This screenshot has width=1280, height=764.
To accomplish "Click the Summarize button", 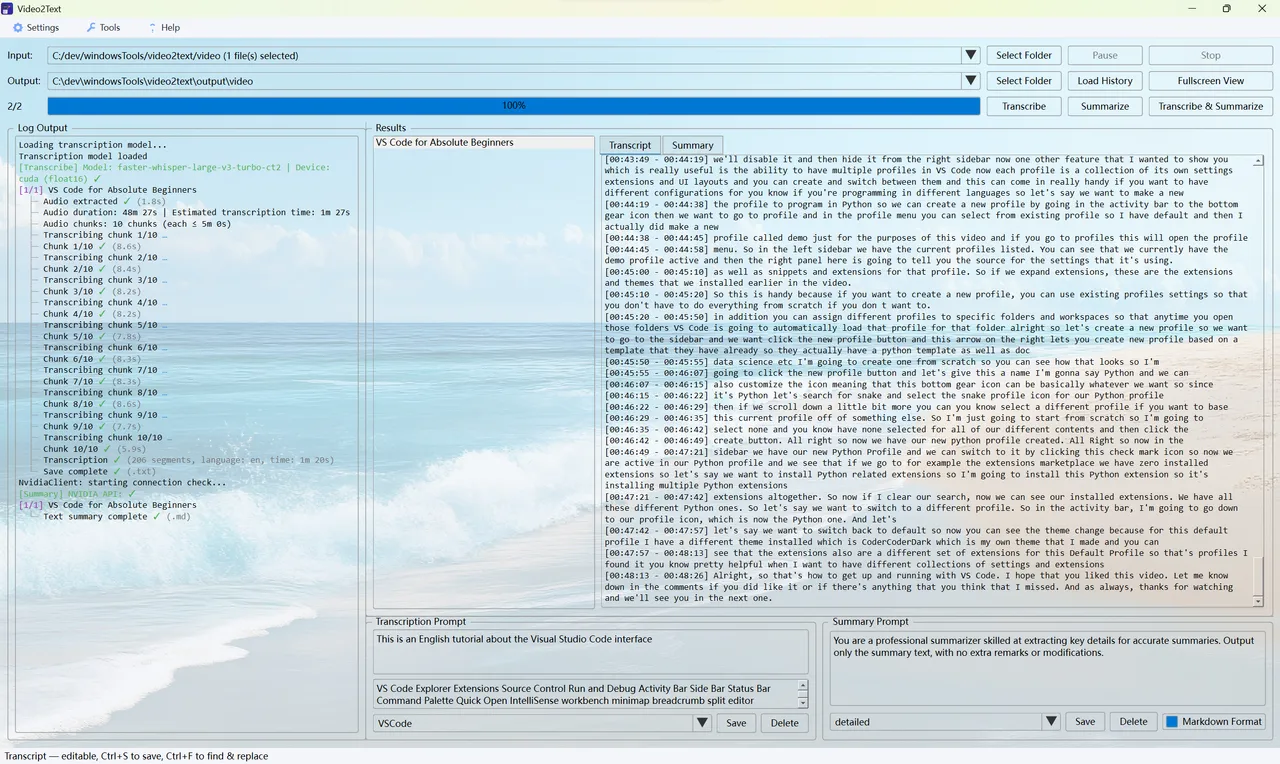I will (x=1105, y=106).
